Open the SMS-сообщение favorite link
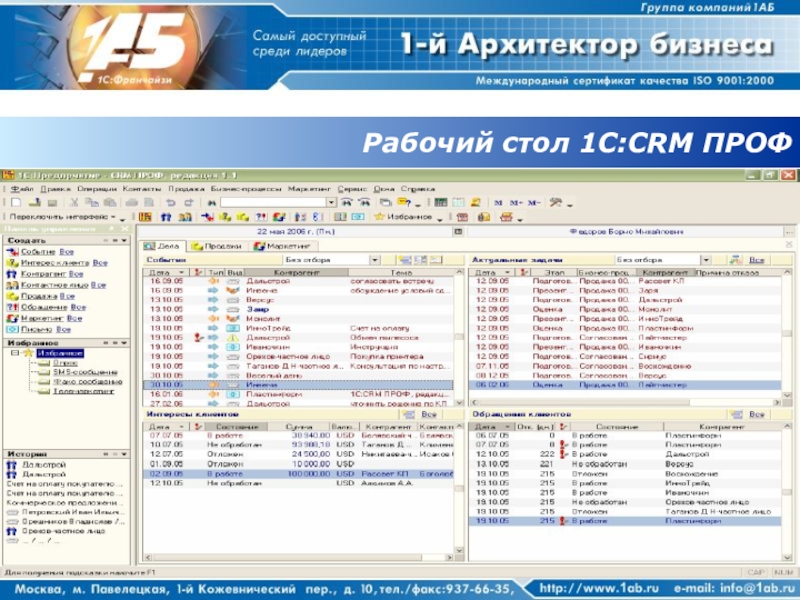The height and width of the screenshot is (600, 800). tap(85, 372)
